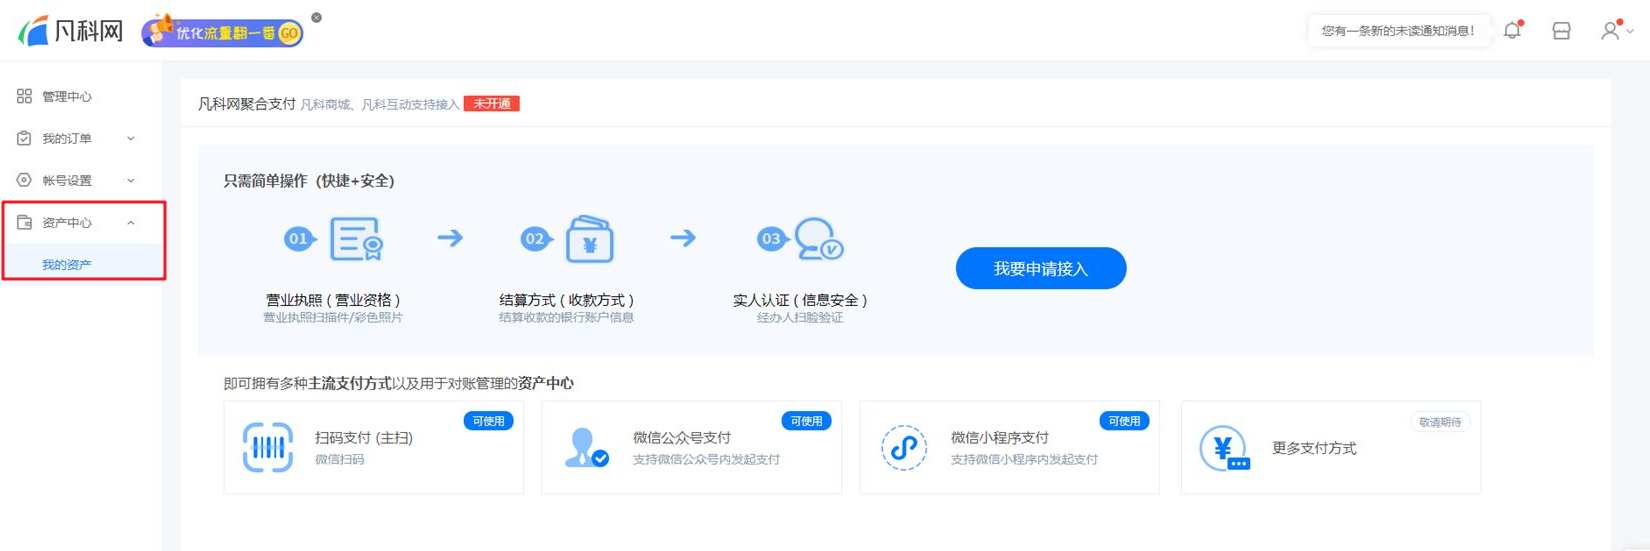Click 只需简单操作 heading
This screenshot has width=1650, height=551.
click(310, 181)
